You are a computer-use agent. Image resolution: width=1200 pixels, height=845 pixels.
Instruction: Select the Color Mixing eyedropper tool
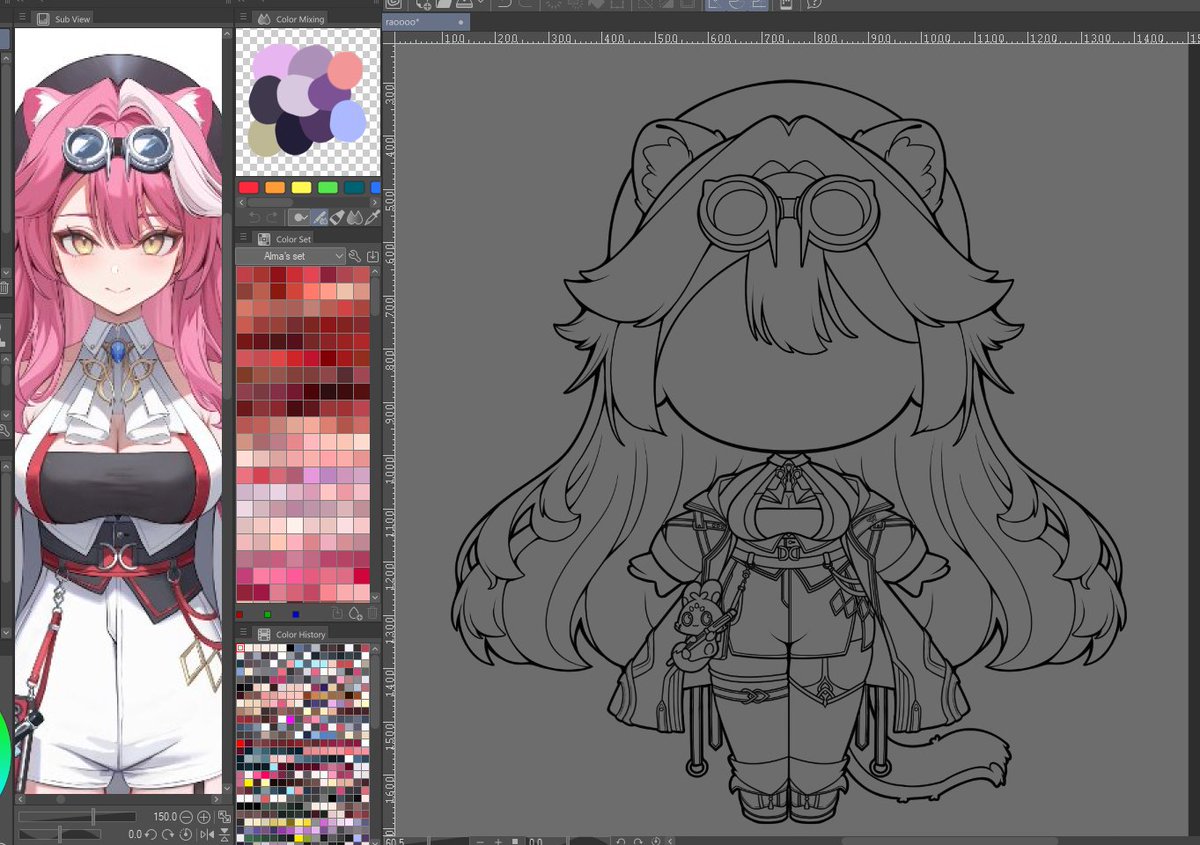tap(372, 217)
